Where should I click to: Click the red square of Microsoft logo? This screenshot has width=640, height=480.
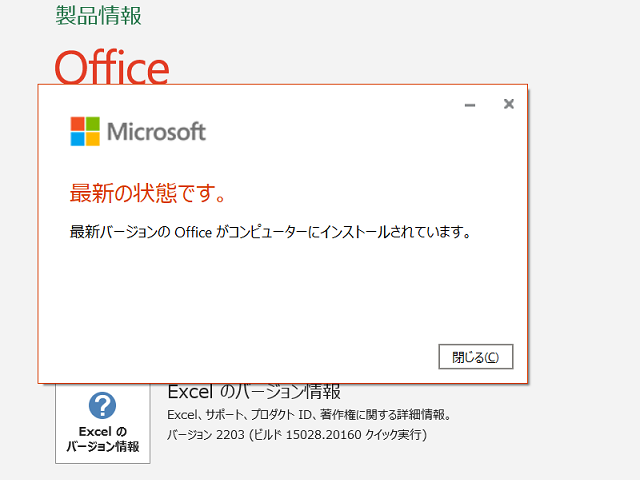pos(77,124)
